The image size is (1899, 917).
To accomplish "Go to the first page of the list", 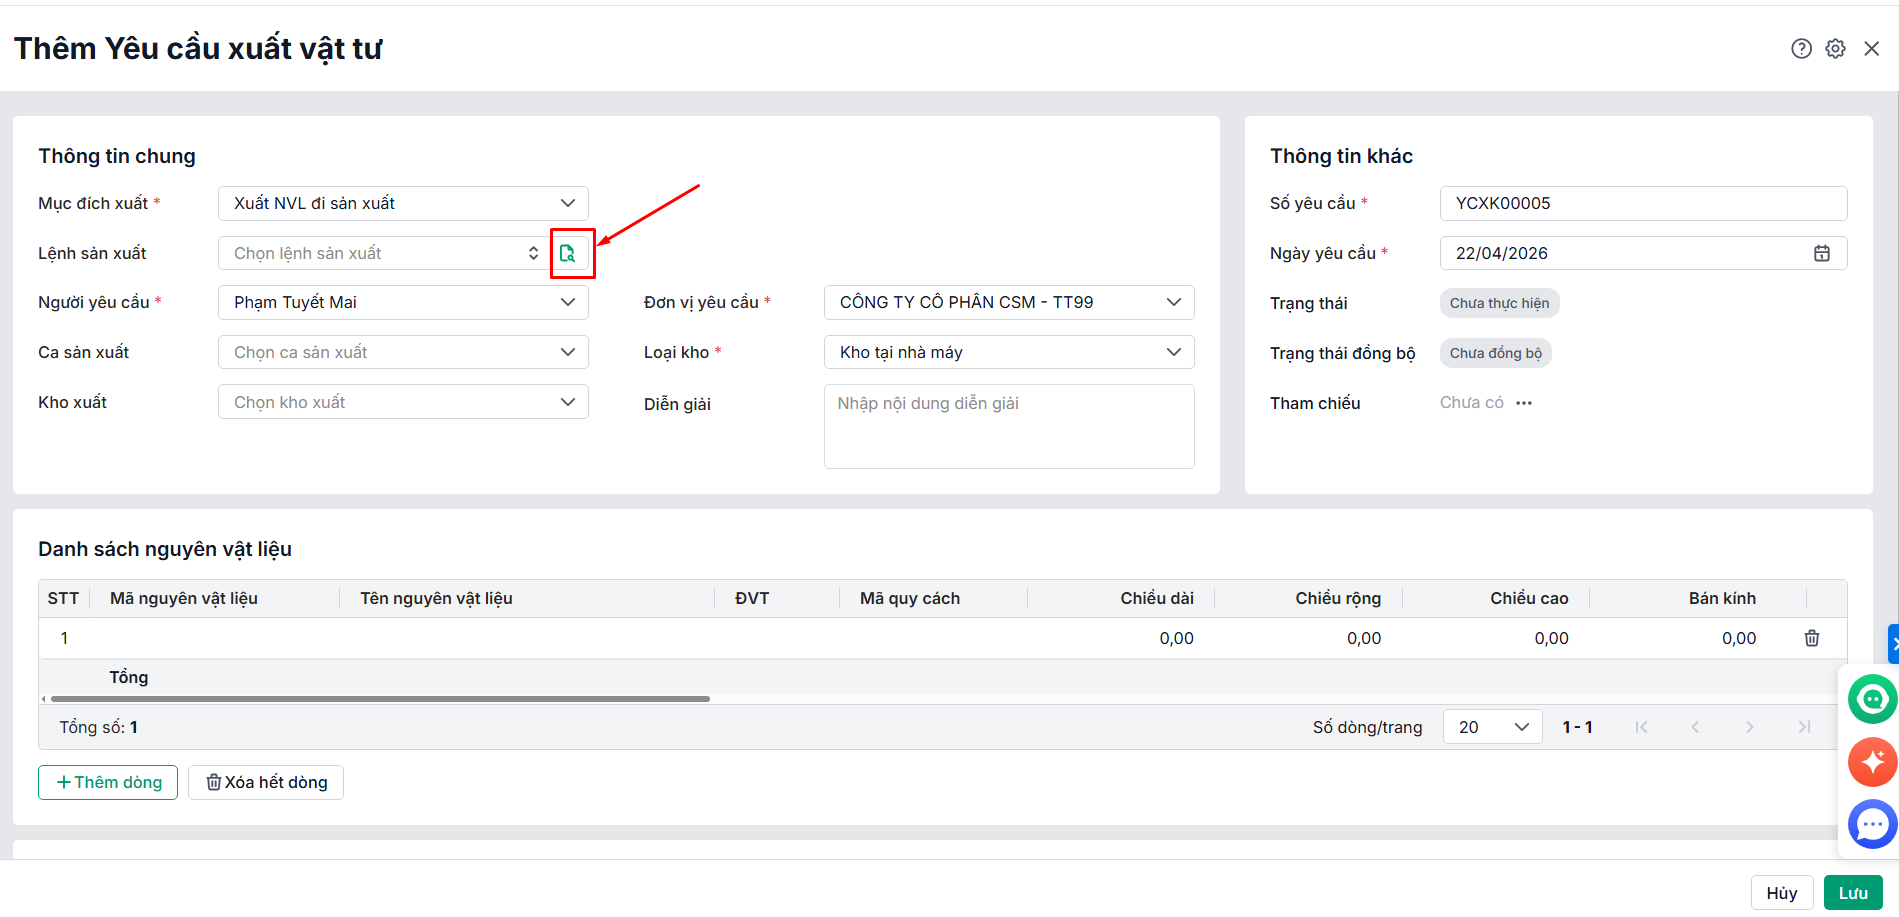I will (x=1641, y=727).
